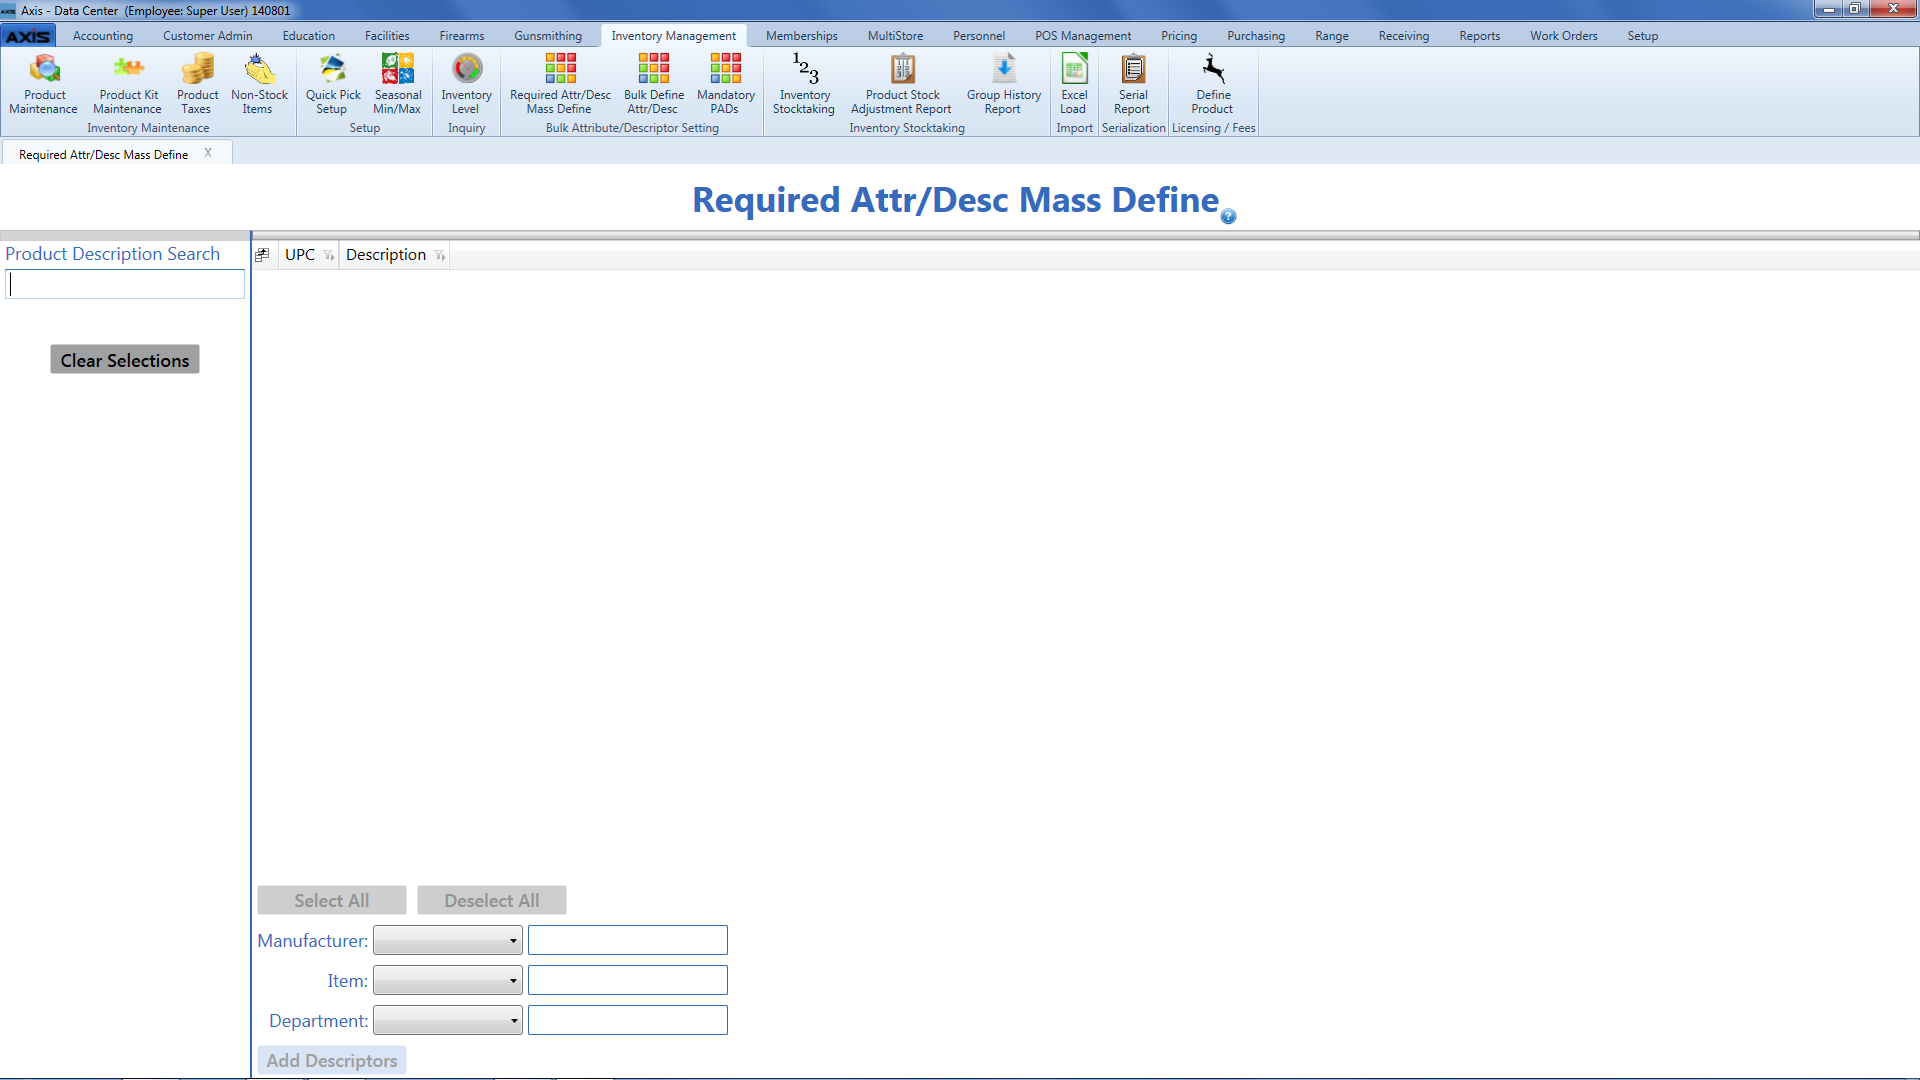The width and height of the screenshot is (1920, 1080).
Task: Open Required Attr/Desc Mass Define ribbon icon
Action: pyautogui.click(x=560, y=84)
